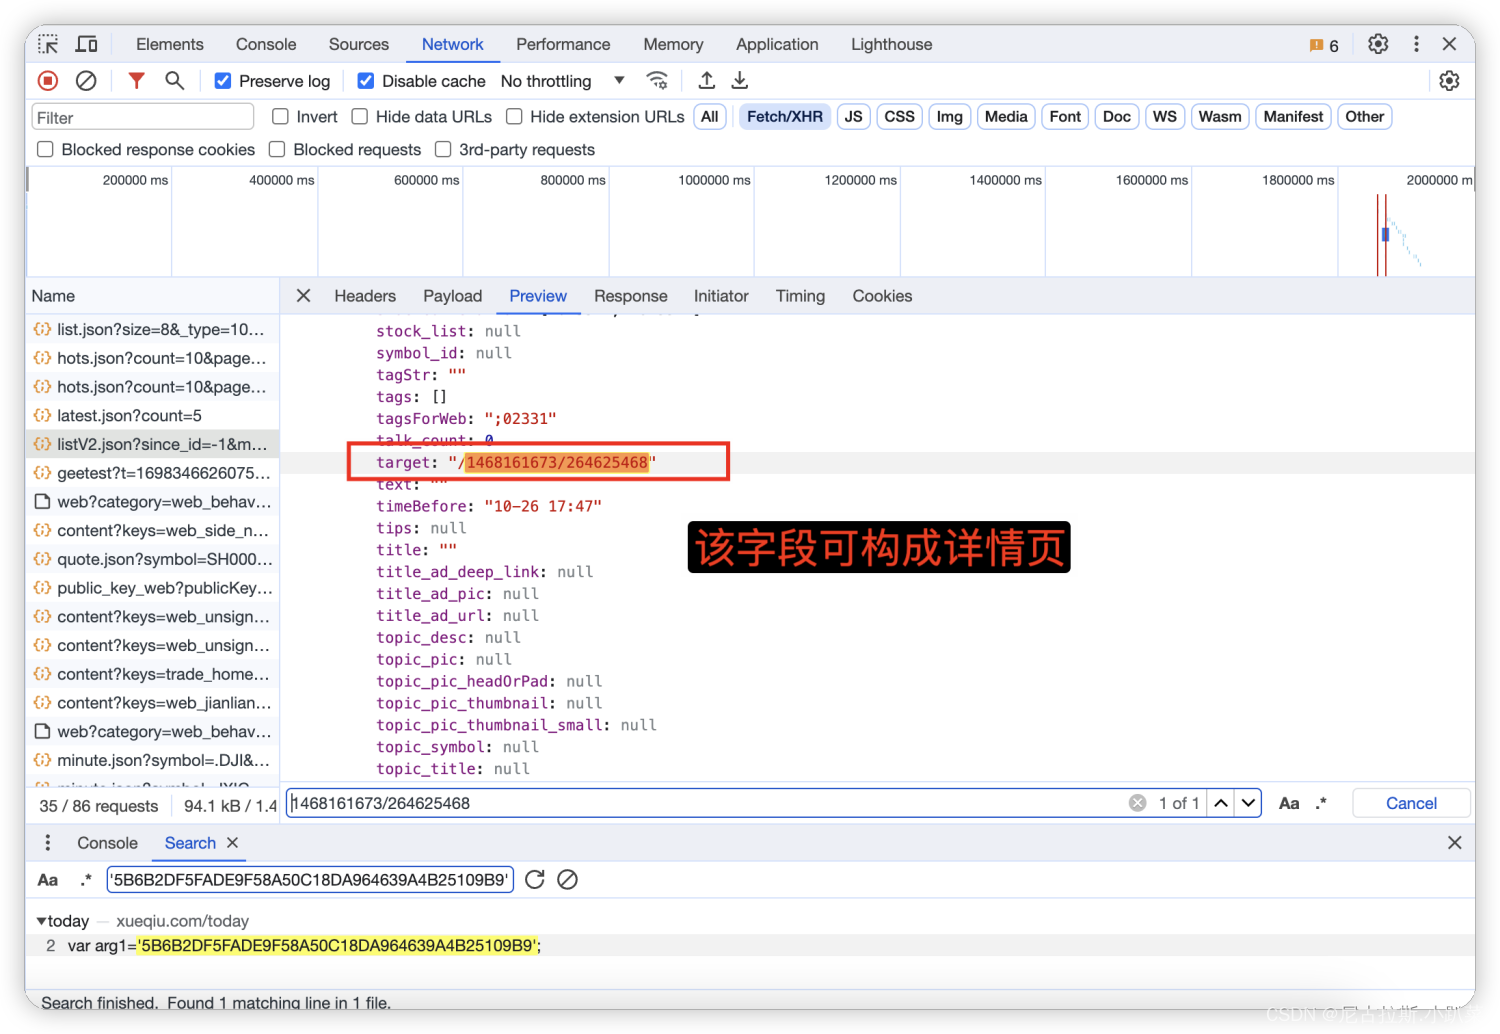The height and width of the screenshot is (1034, 1500).
Task: Click the network Filter text field
Action: (143, 117)
